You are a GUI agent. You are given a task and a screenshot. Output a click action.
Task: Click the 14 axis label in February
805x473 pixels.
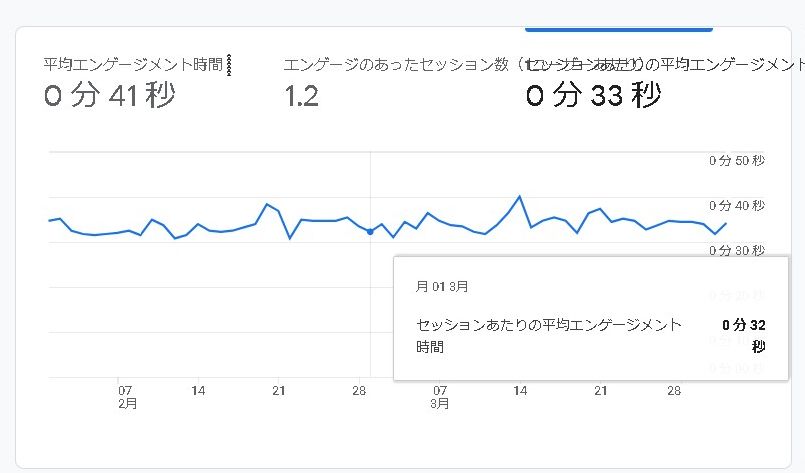(198, 391)
